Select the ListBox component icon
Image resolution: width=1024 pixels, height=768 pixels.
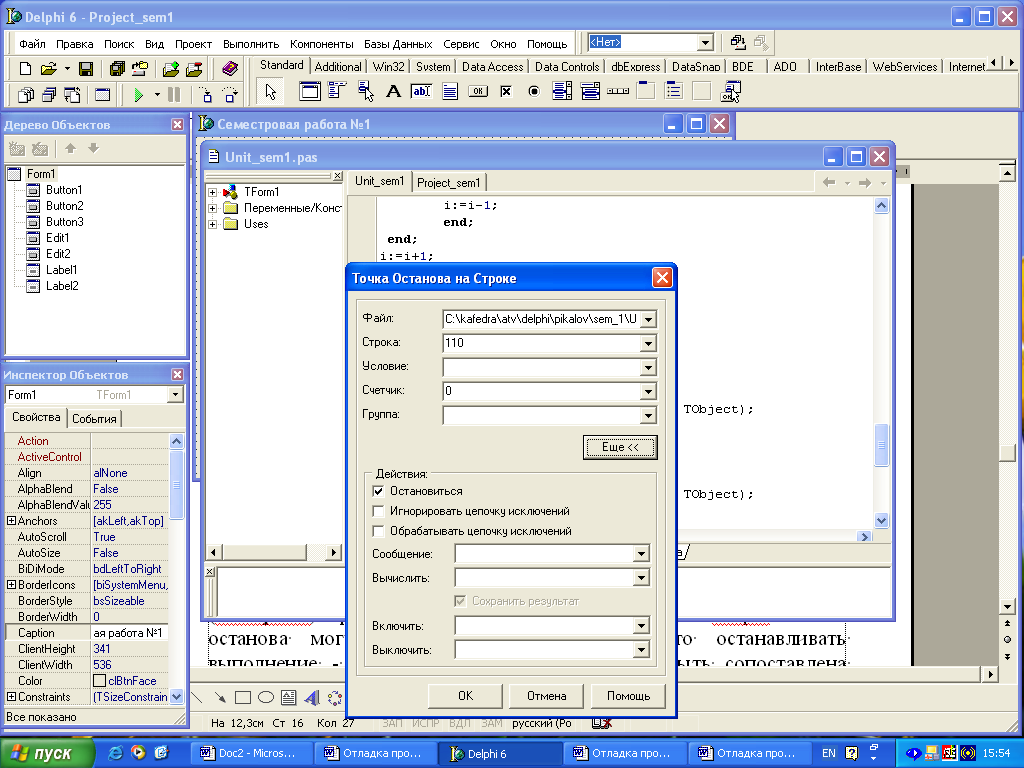(562, 91)
